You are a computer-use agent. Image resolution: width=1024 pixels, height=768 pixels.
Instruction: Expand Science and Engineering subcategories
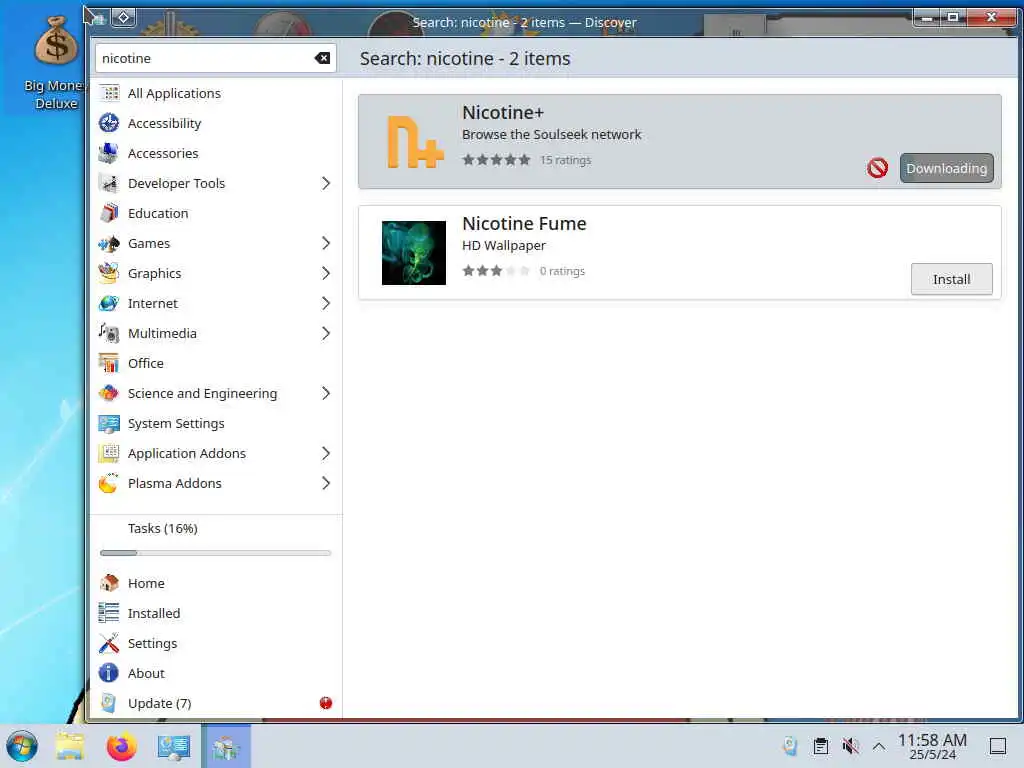coord(326,394)
